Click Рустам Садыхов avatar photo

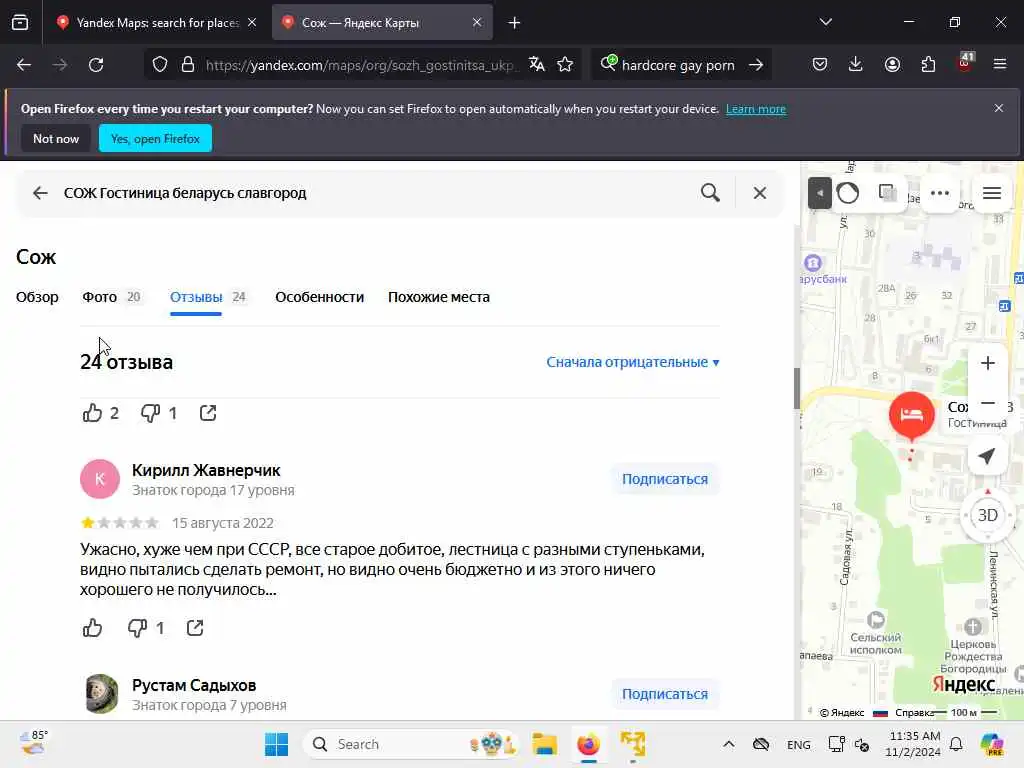pos(101,694)
